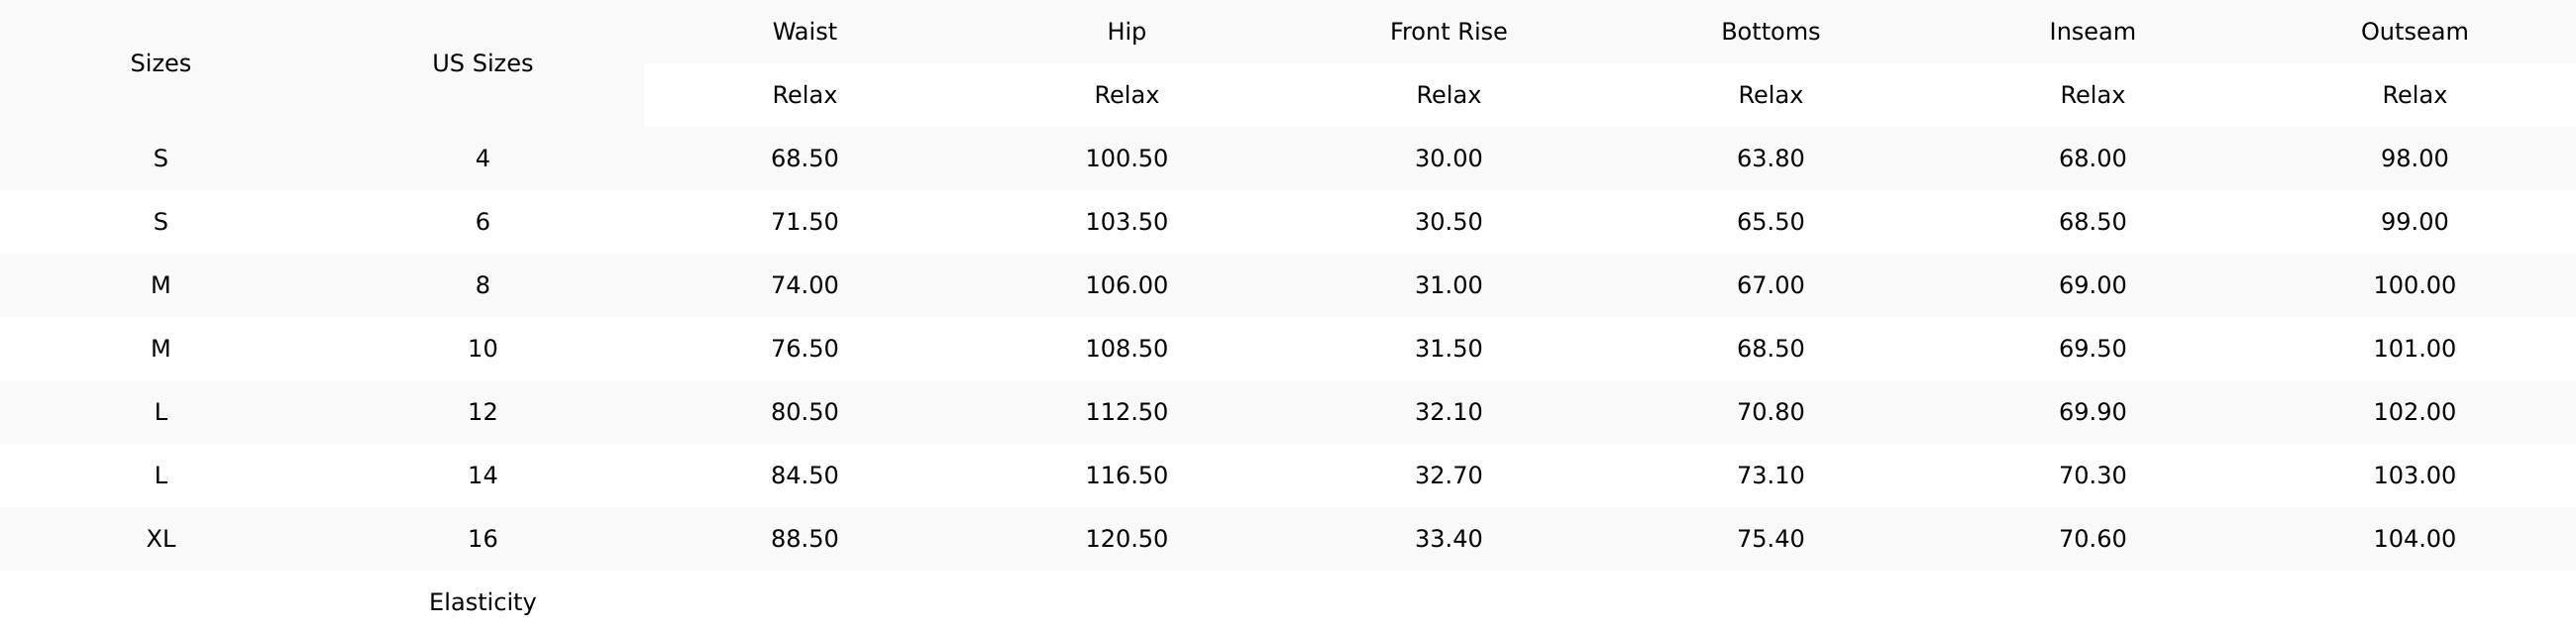Viewport: 2576px width, 634px height.
Task: Click the Hip column header
Action: [x=1126, y=32]
